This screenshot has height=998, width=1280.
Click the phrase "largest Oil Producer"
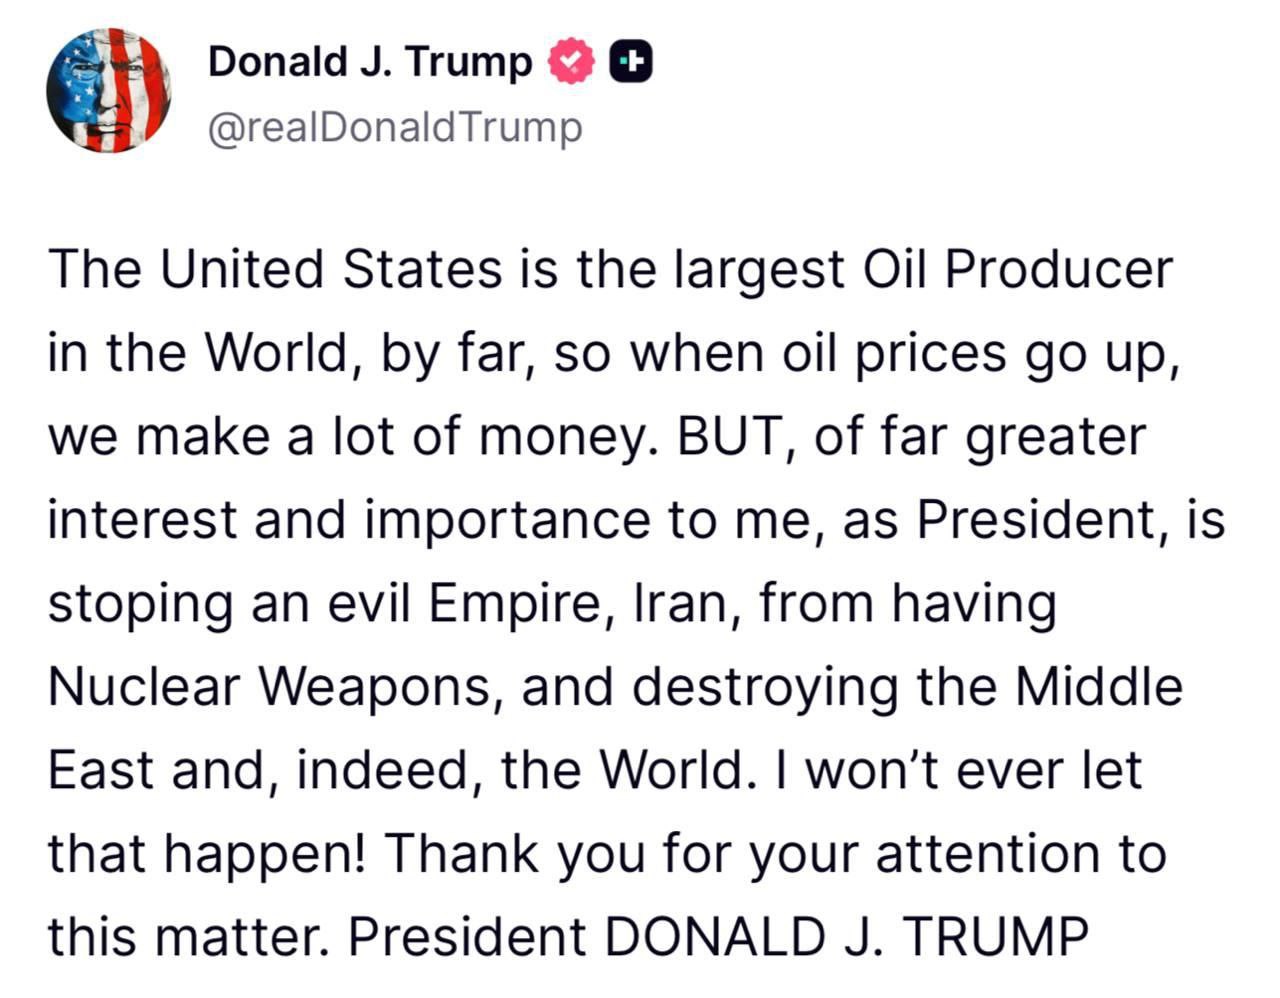pyautogui.click(x=922, y=270)
